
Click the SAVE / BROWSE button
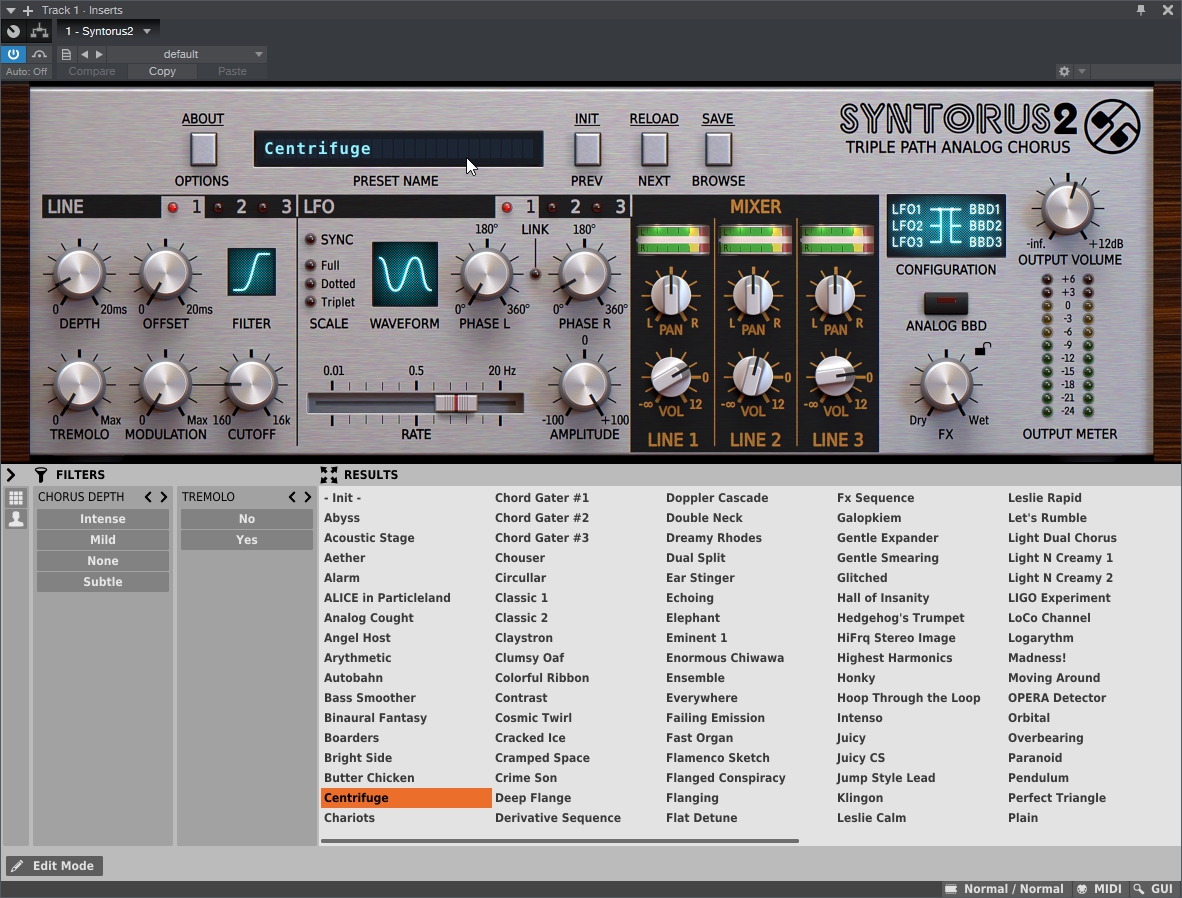click(x=718, y=149)
